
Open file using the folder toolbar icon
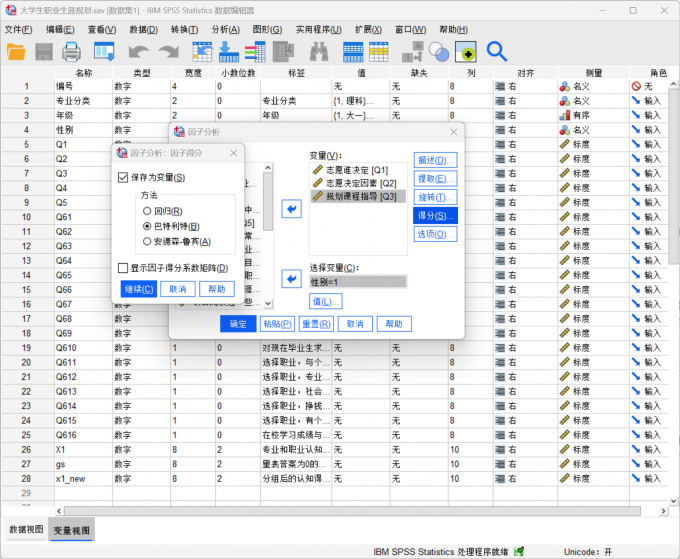tap(16, 52)
